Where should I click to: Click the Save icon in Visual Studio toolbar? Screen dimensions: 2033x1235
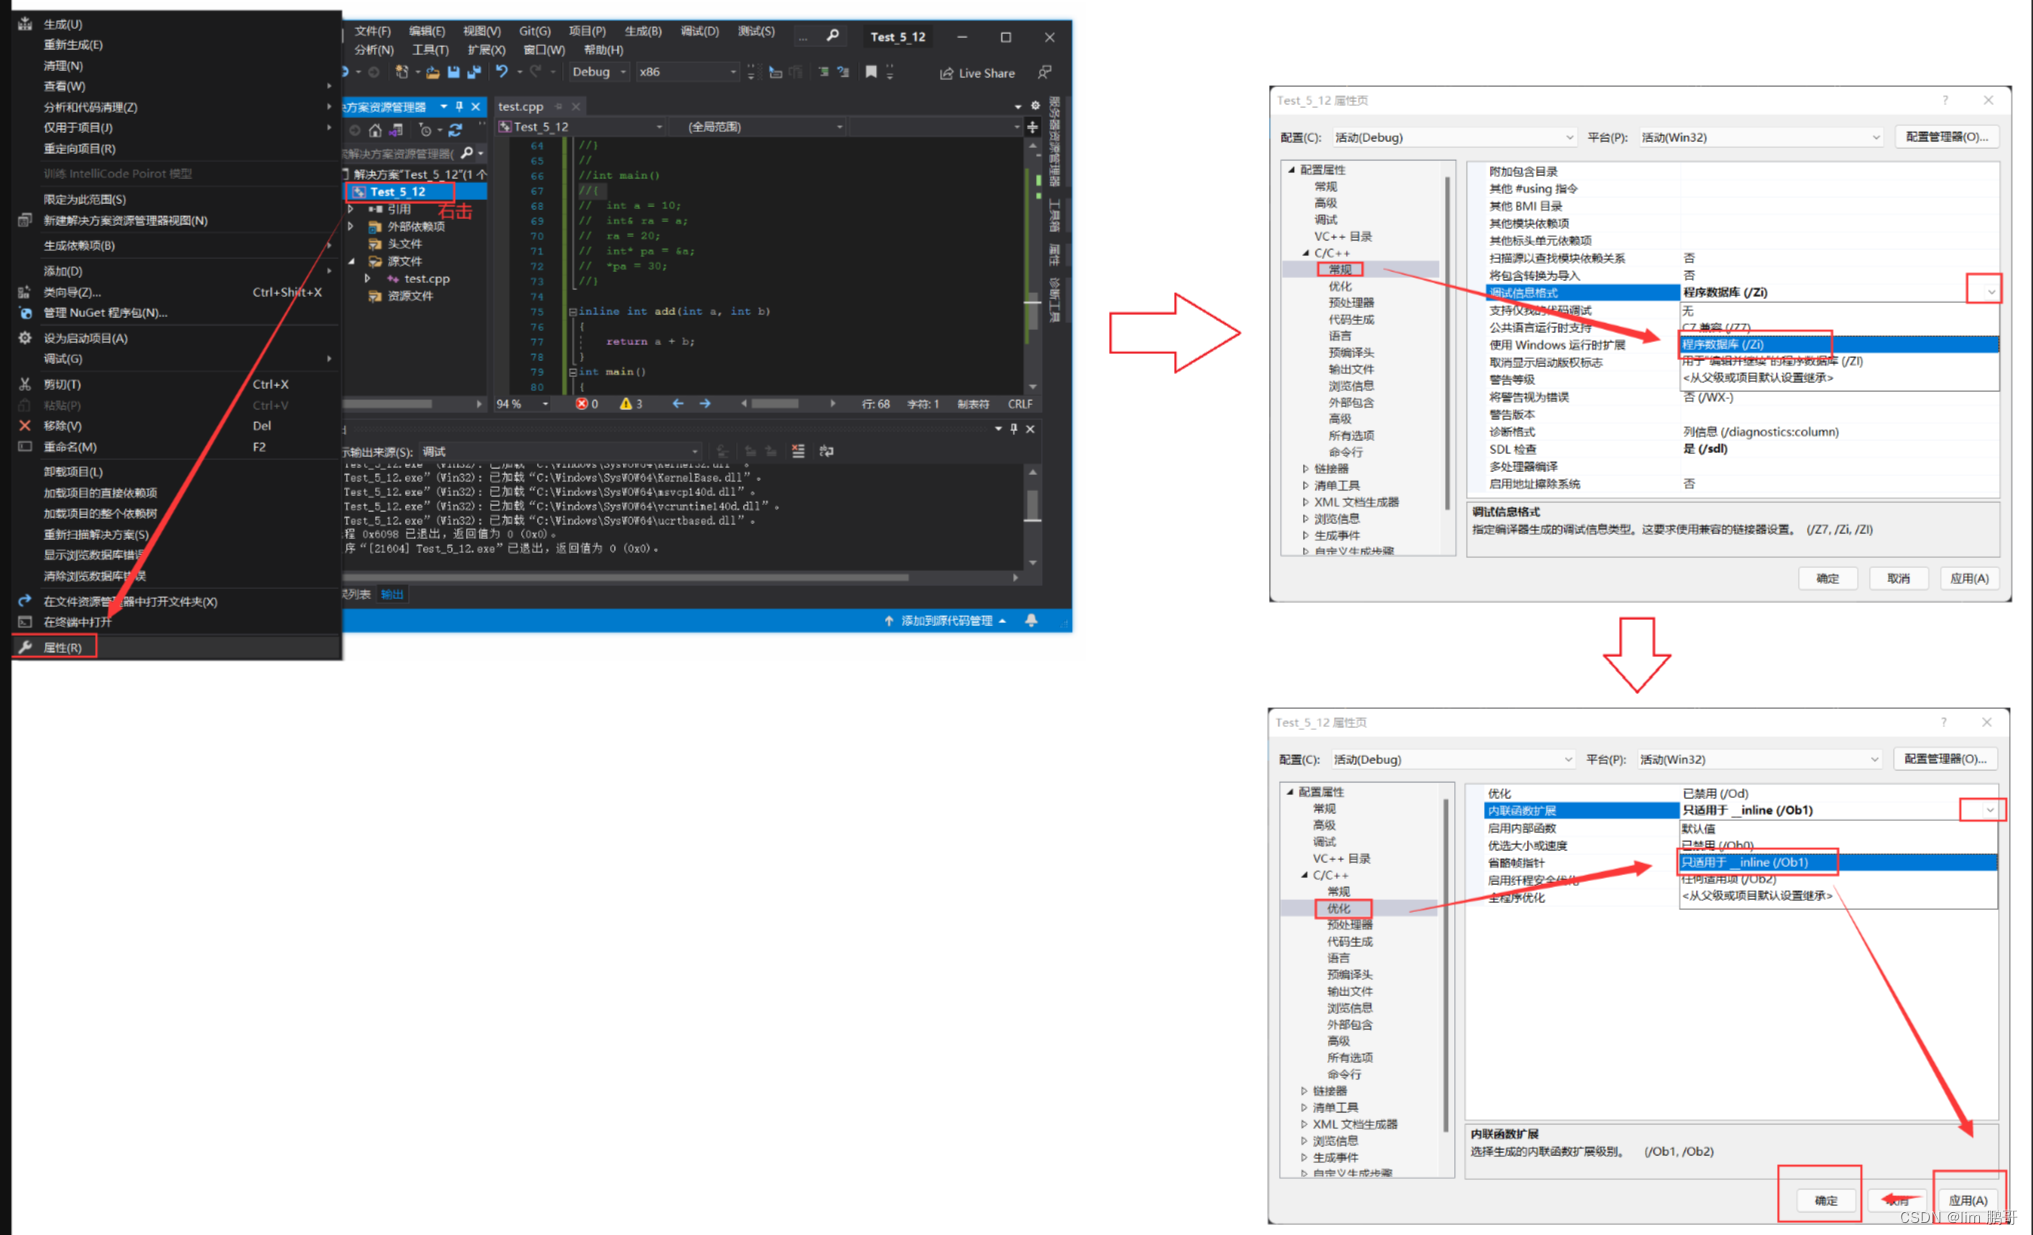pyautogui.click(x=453, y=72)
